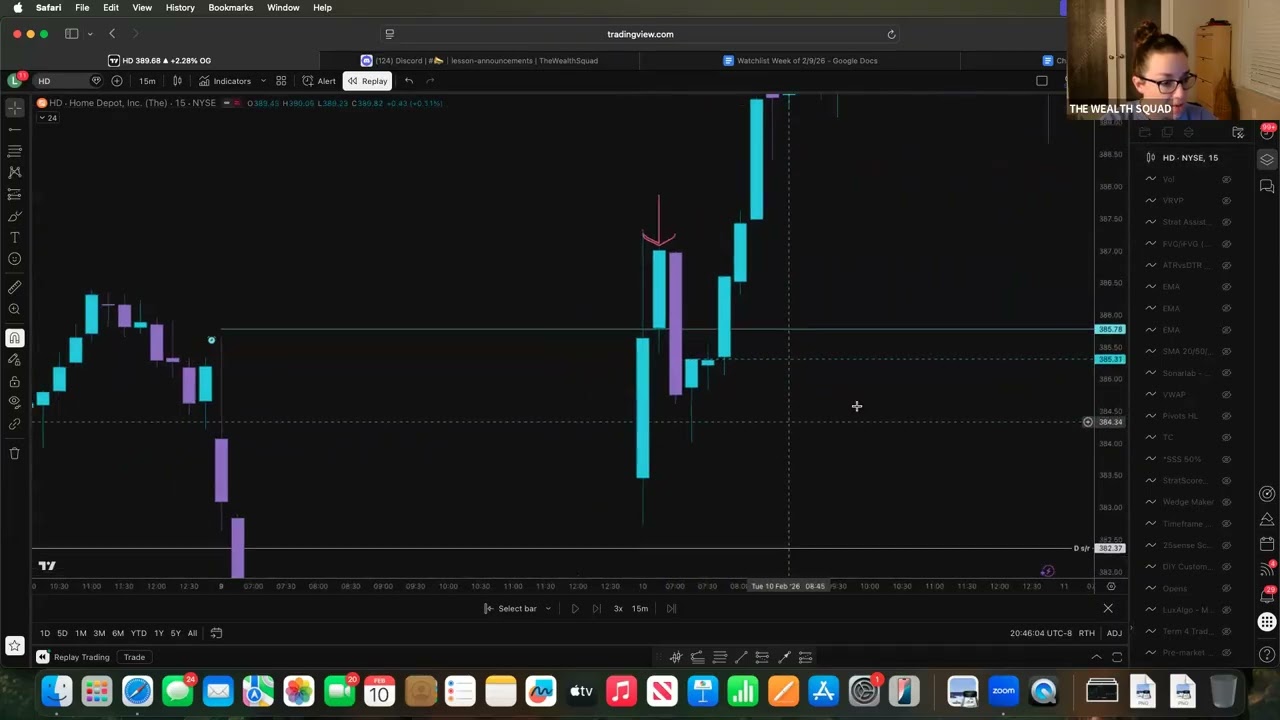The height and width of the screenshot is (720, 1280).
Task: Toggle magnet mode
Action: (x=15, y=338)
